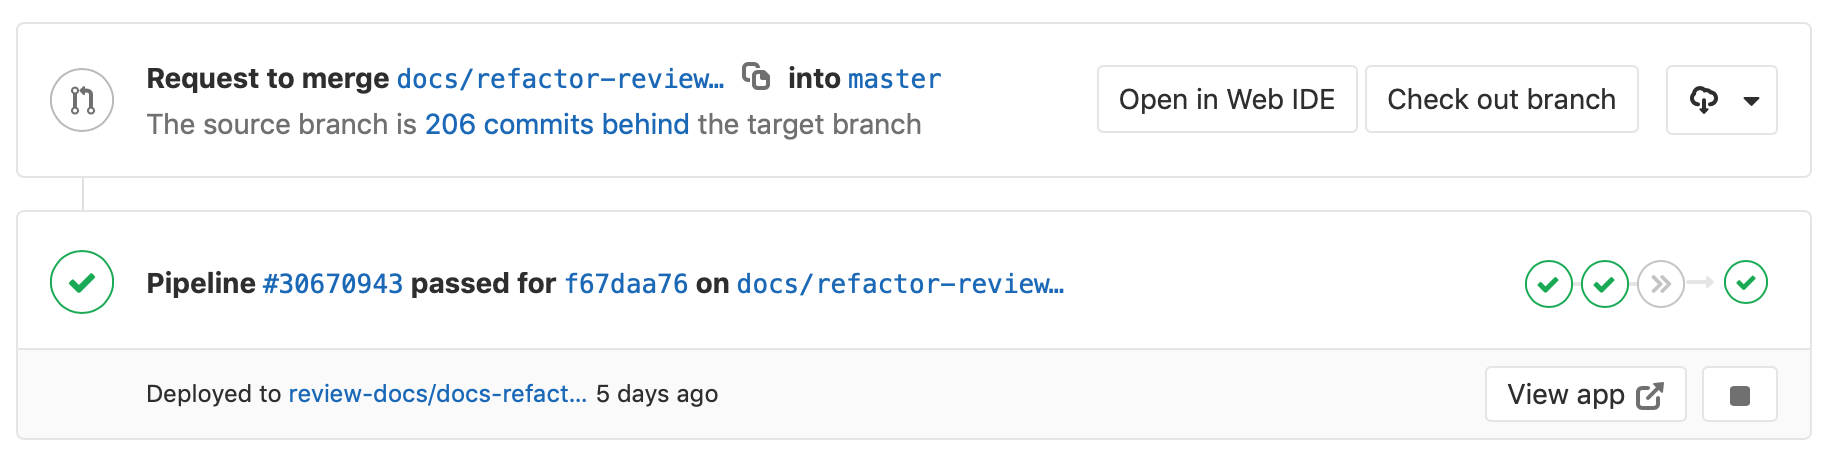Open the review-docs deployment environment link
The width and height of the screenshot is (1832, 460).
pyautogui.click(x=437, y=394)
